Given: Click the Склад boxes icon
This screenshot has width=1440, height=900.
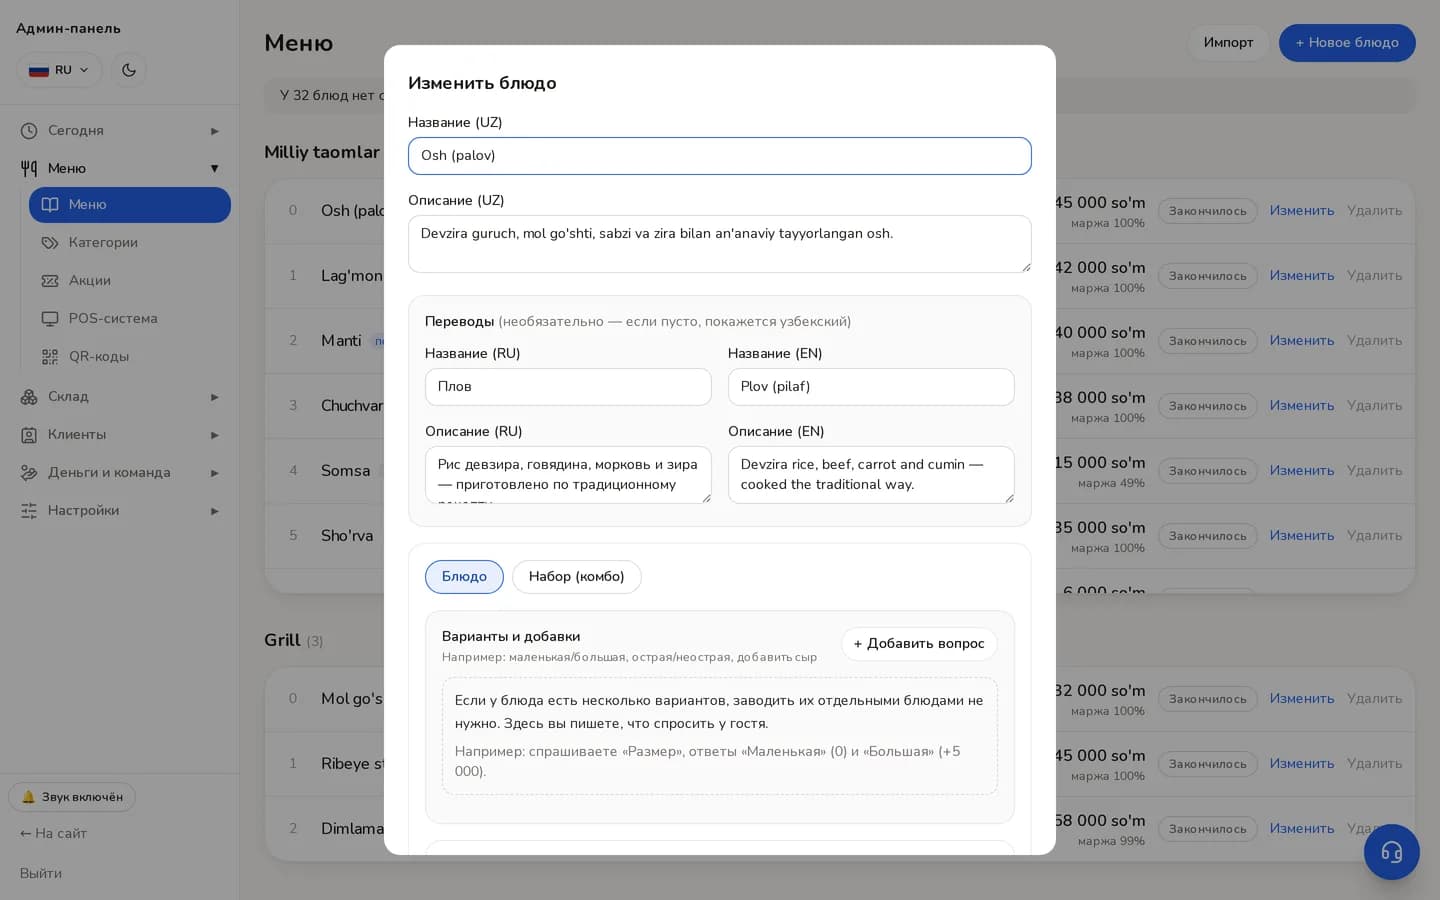Looking at the screenshot, I should point(29,397).
